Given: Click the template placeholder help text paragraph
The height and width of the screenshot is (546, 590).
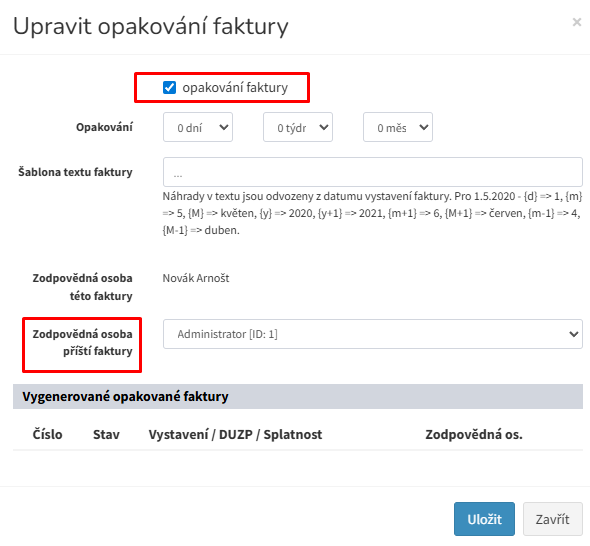Looking at the screenshot, I should (x=373, y=213).
